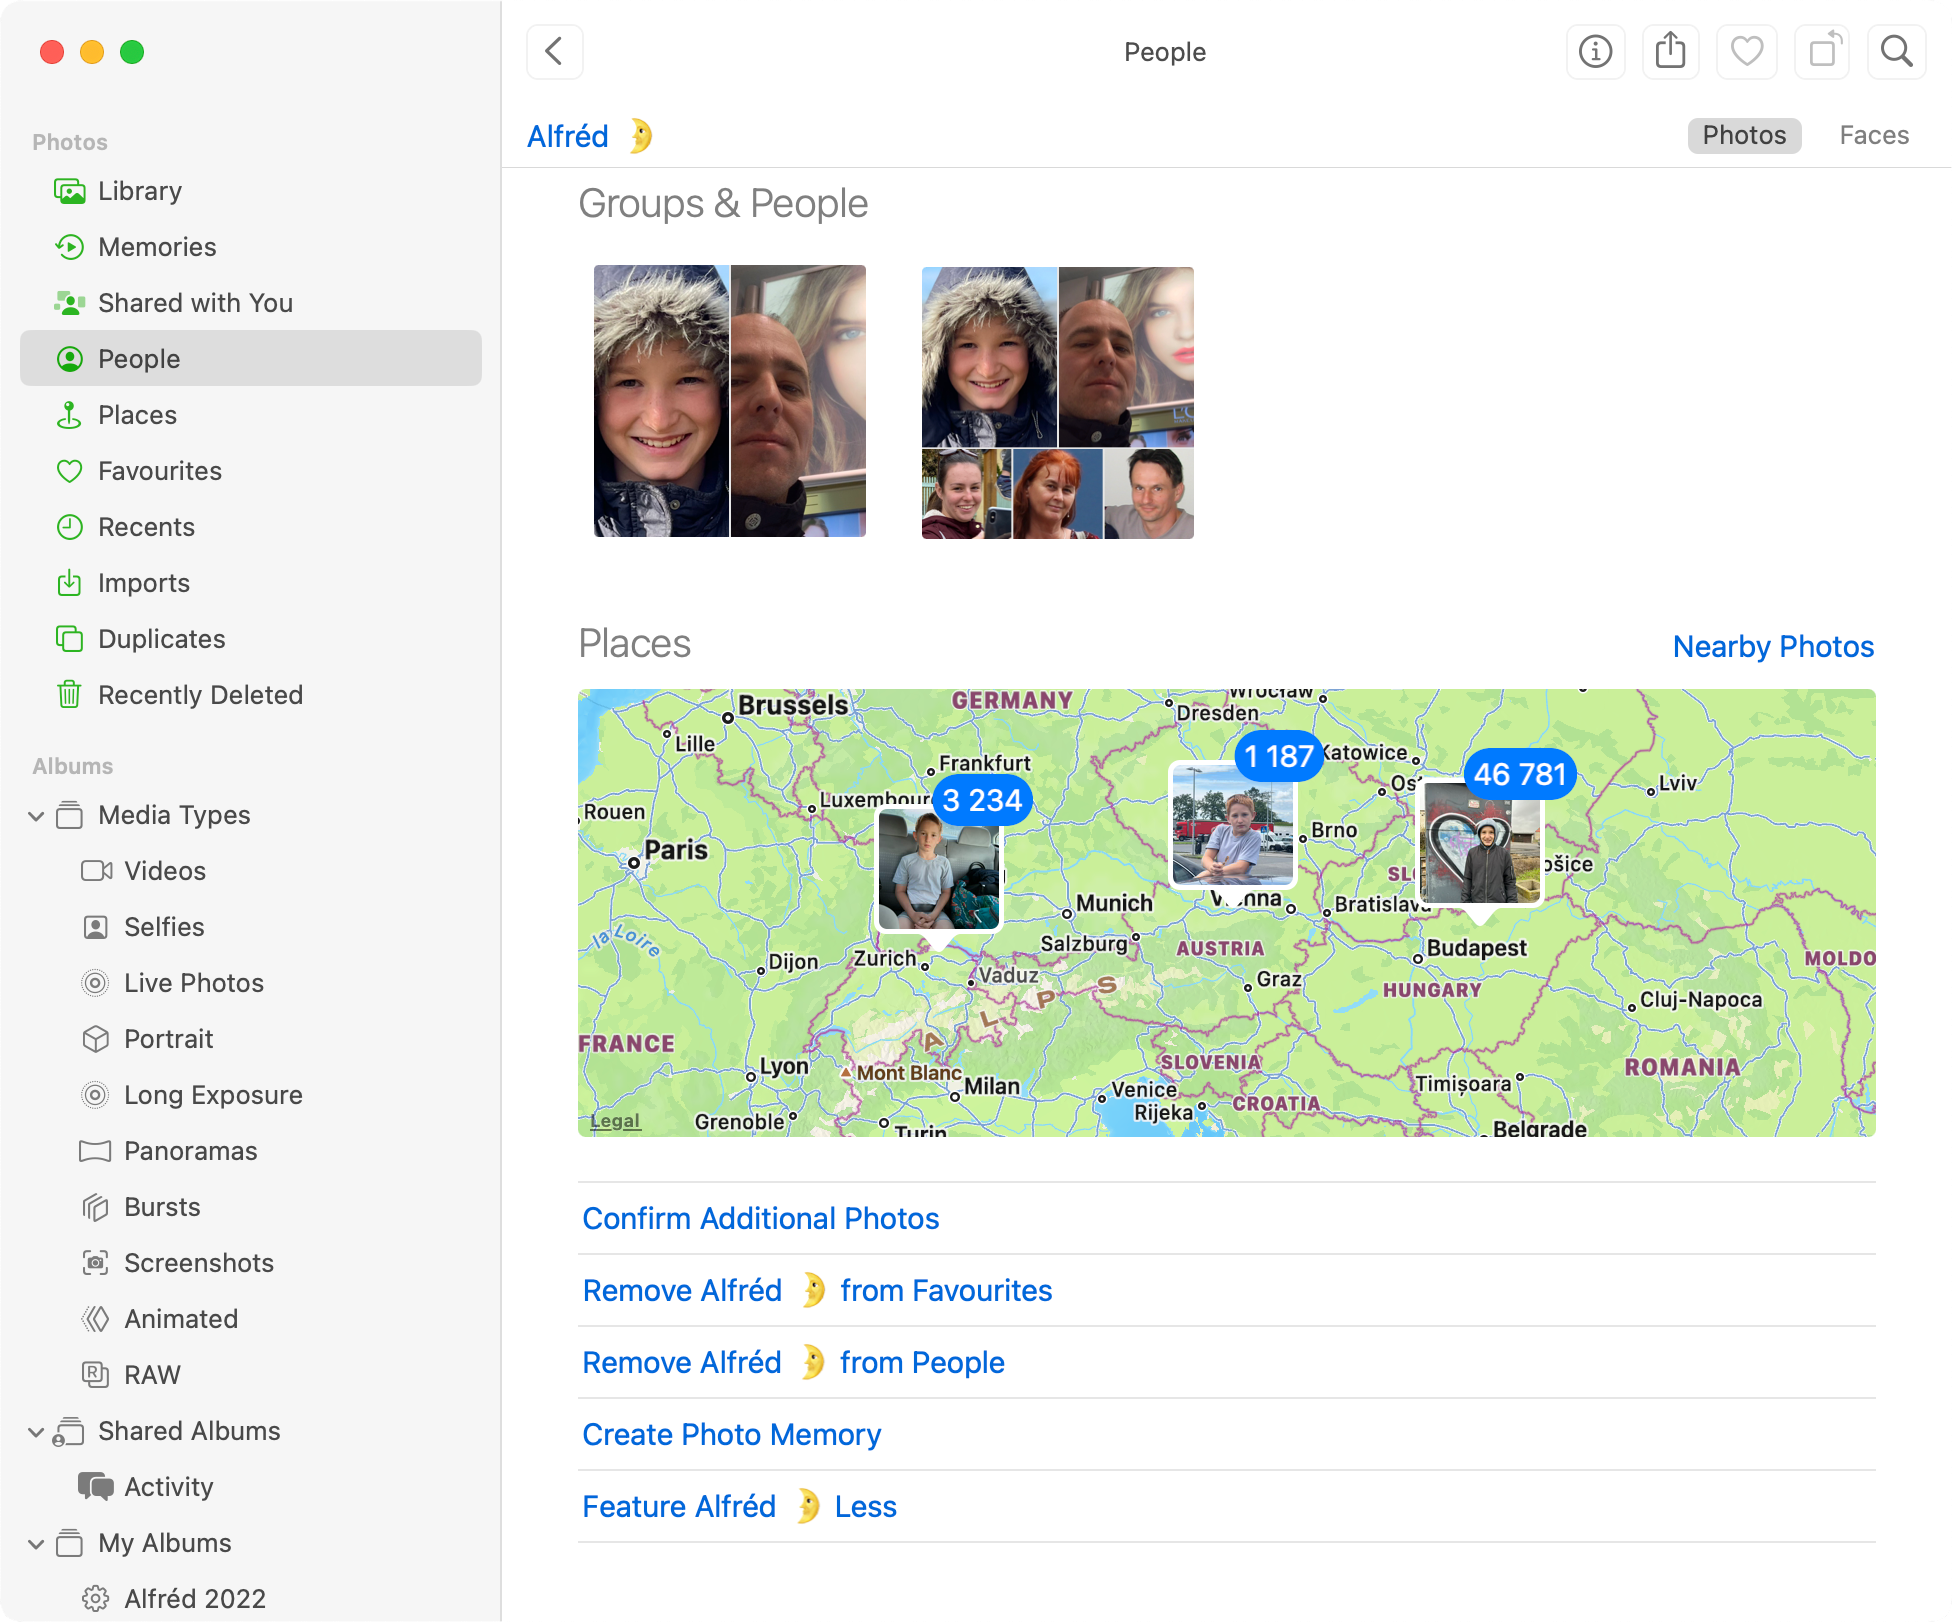Click Remove Alfréd from People
Viewport: 1952px width, 1622px height.
[793, 1363]
